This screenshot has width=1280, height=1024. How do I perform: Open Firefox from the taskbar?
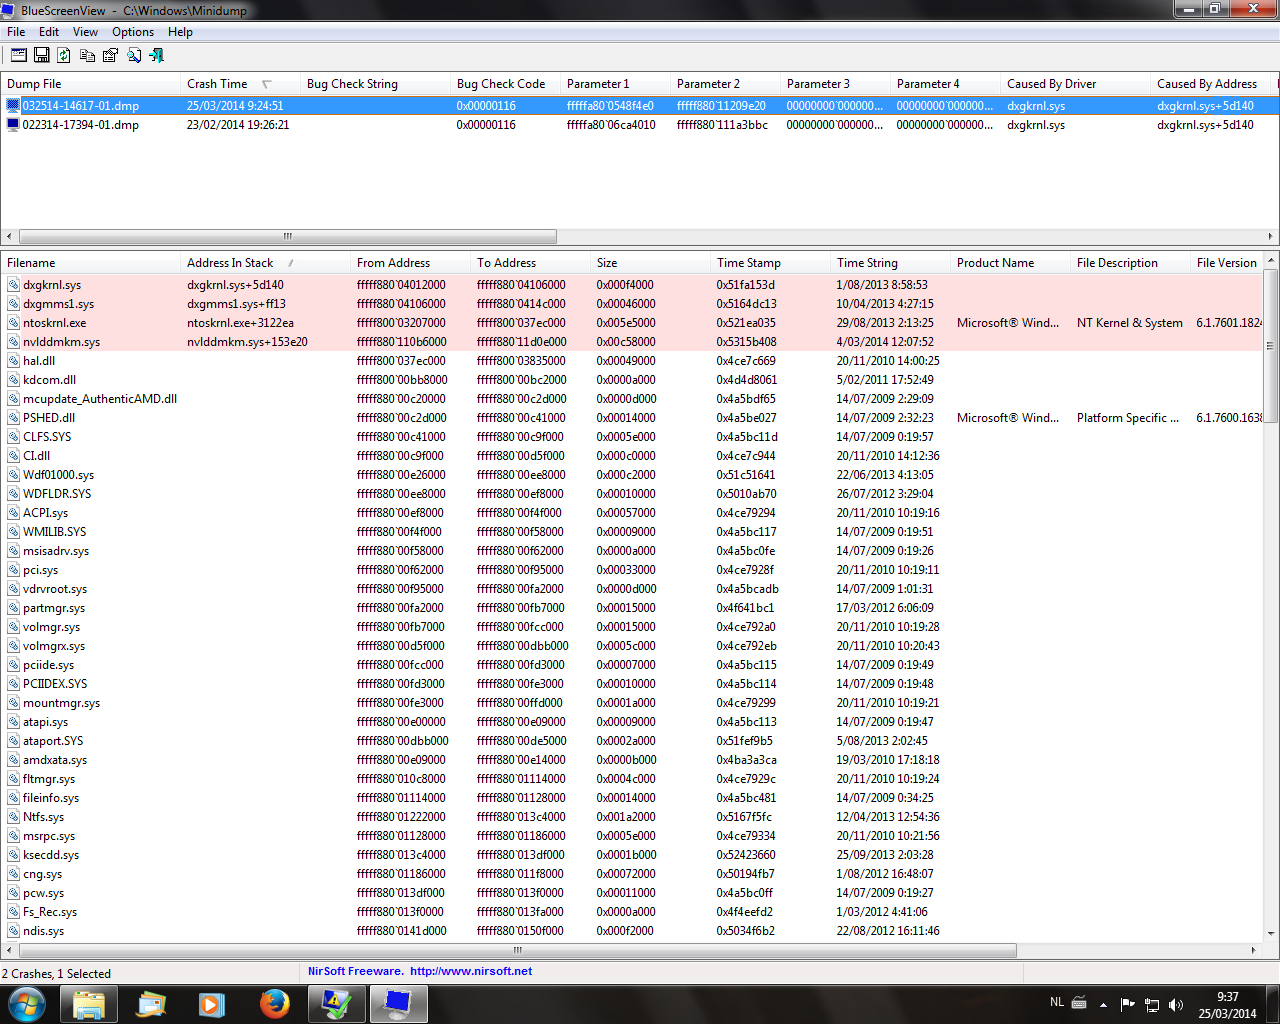pyautogui.click(x=274, y=1003)
